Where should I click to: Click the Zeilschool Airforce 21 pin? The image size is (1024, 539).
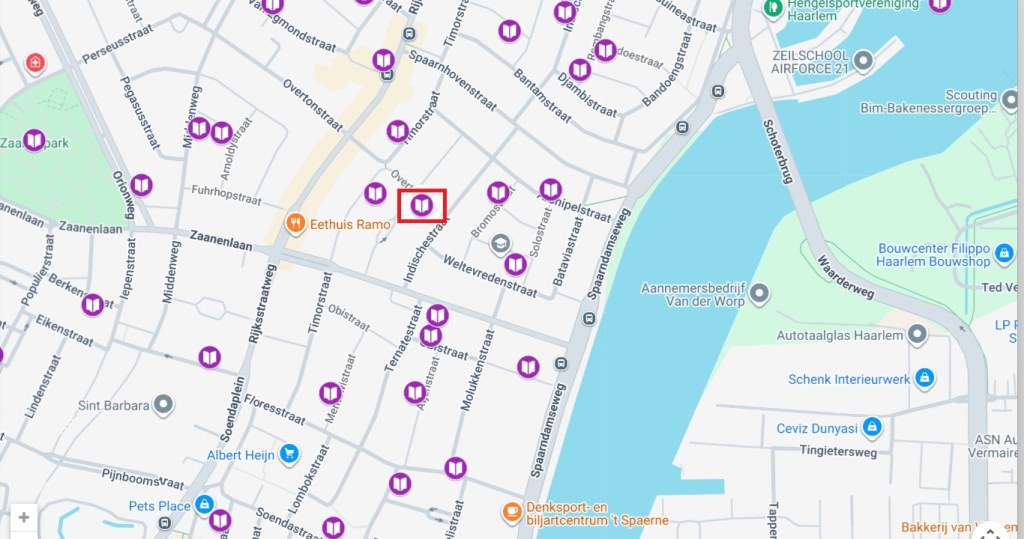pyautogui.click(x=863, y=61)
